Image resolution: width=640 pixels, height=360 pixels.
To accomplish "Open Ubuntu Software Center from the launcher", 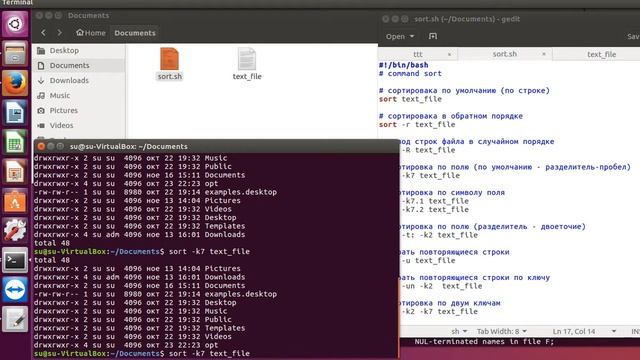I will (x=15, y=201).
